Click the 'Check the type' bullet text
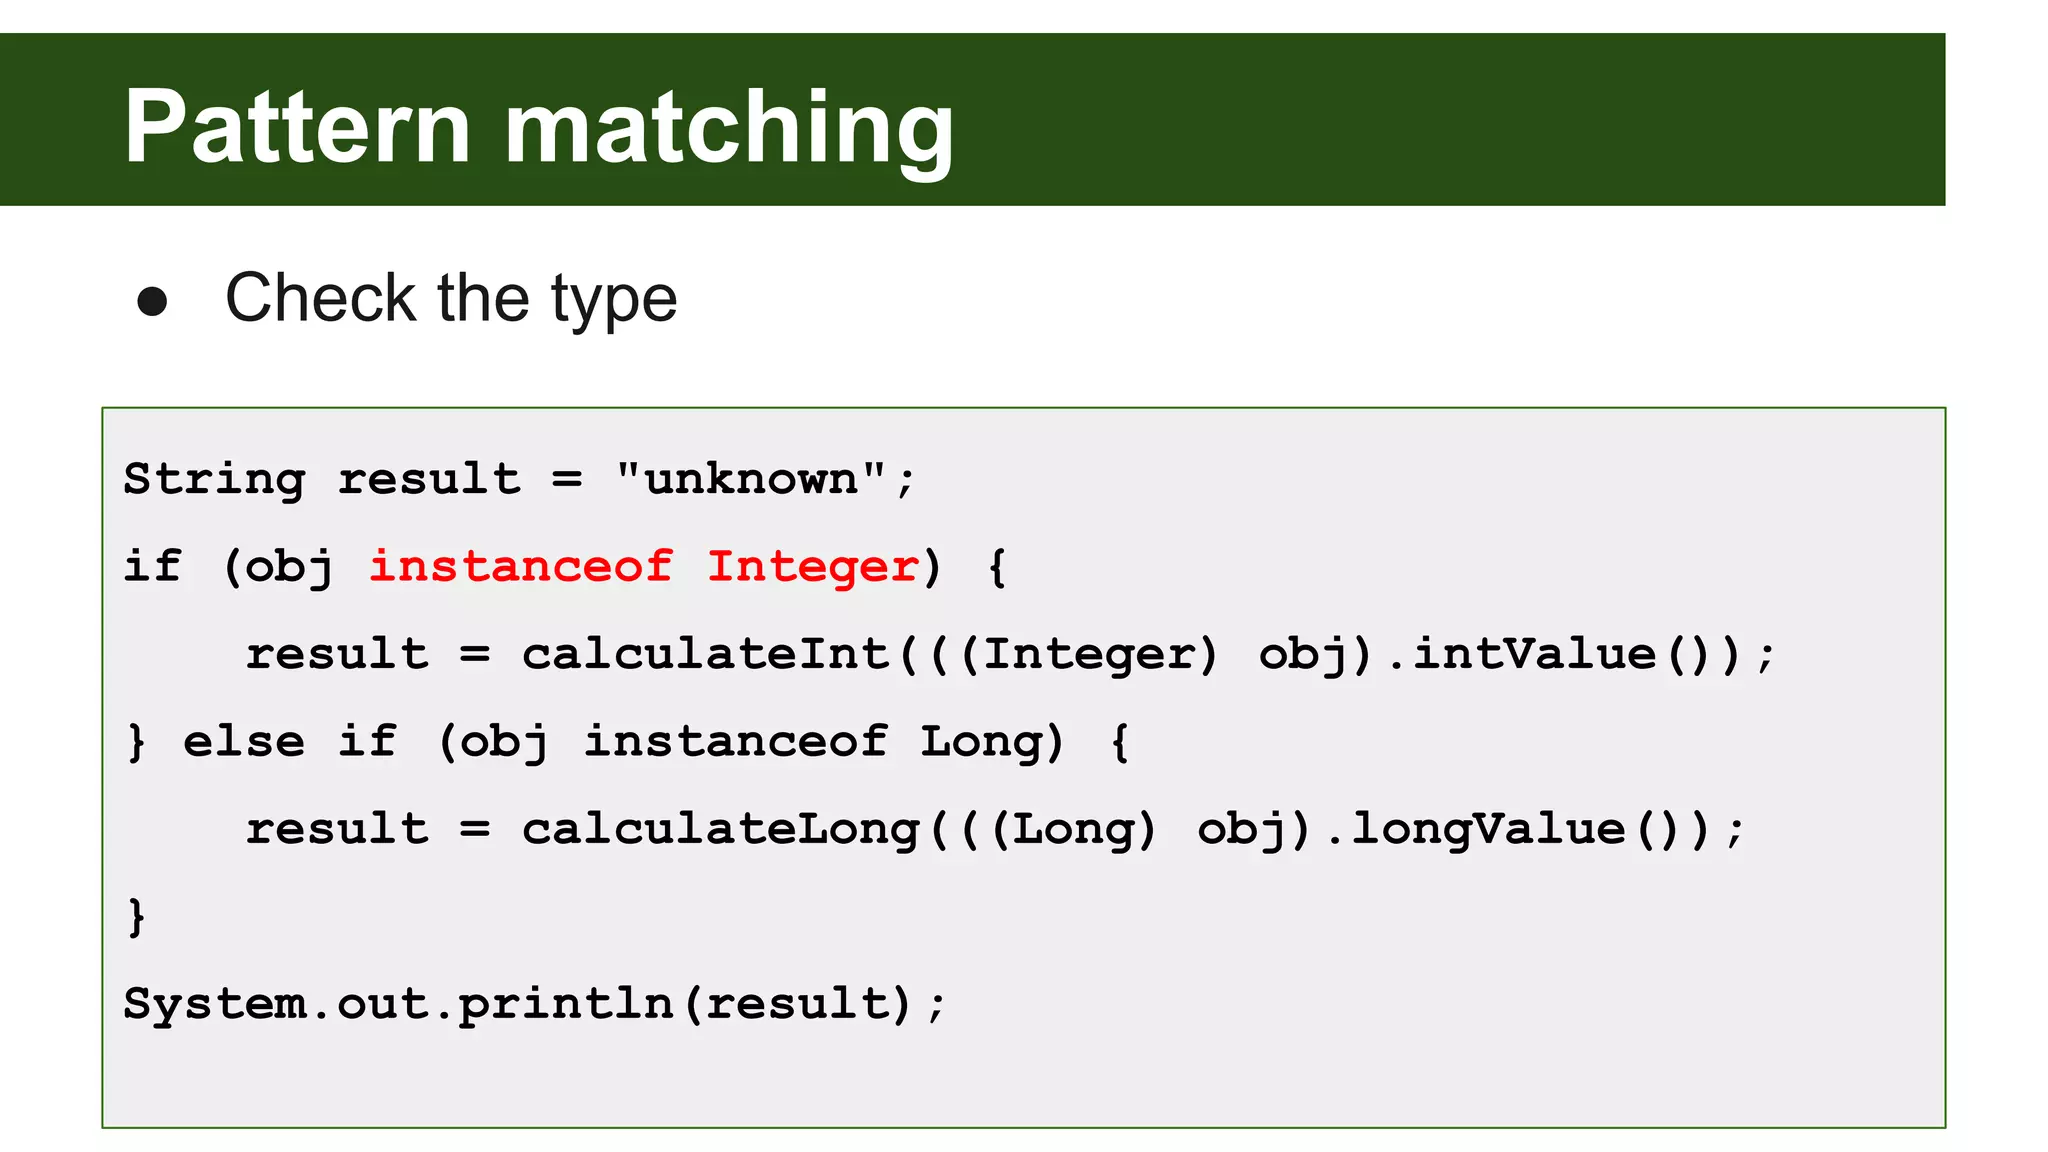This screenshot has width=2048, height=1152. tap(451, 298)
